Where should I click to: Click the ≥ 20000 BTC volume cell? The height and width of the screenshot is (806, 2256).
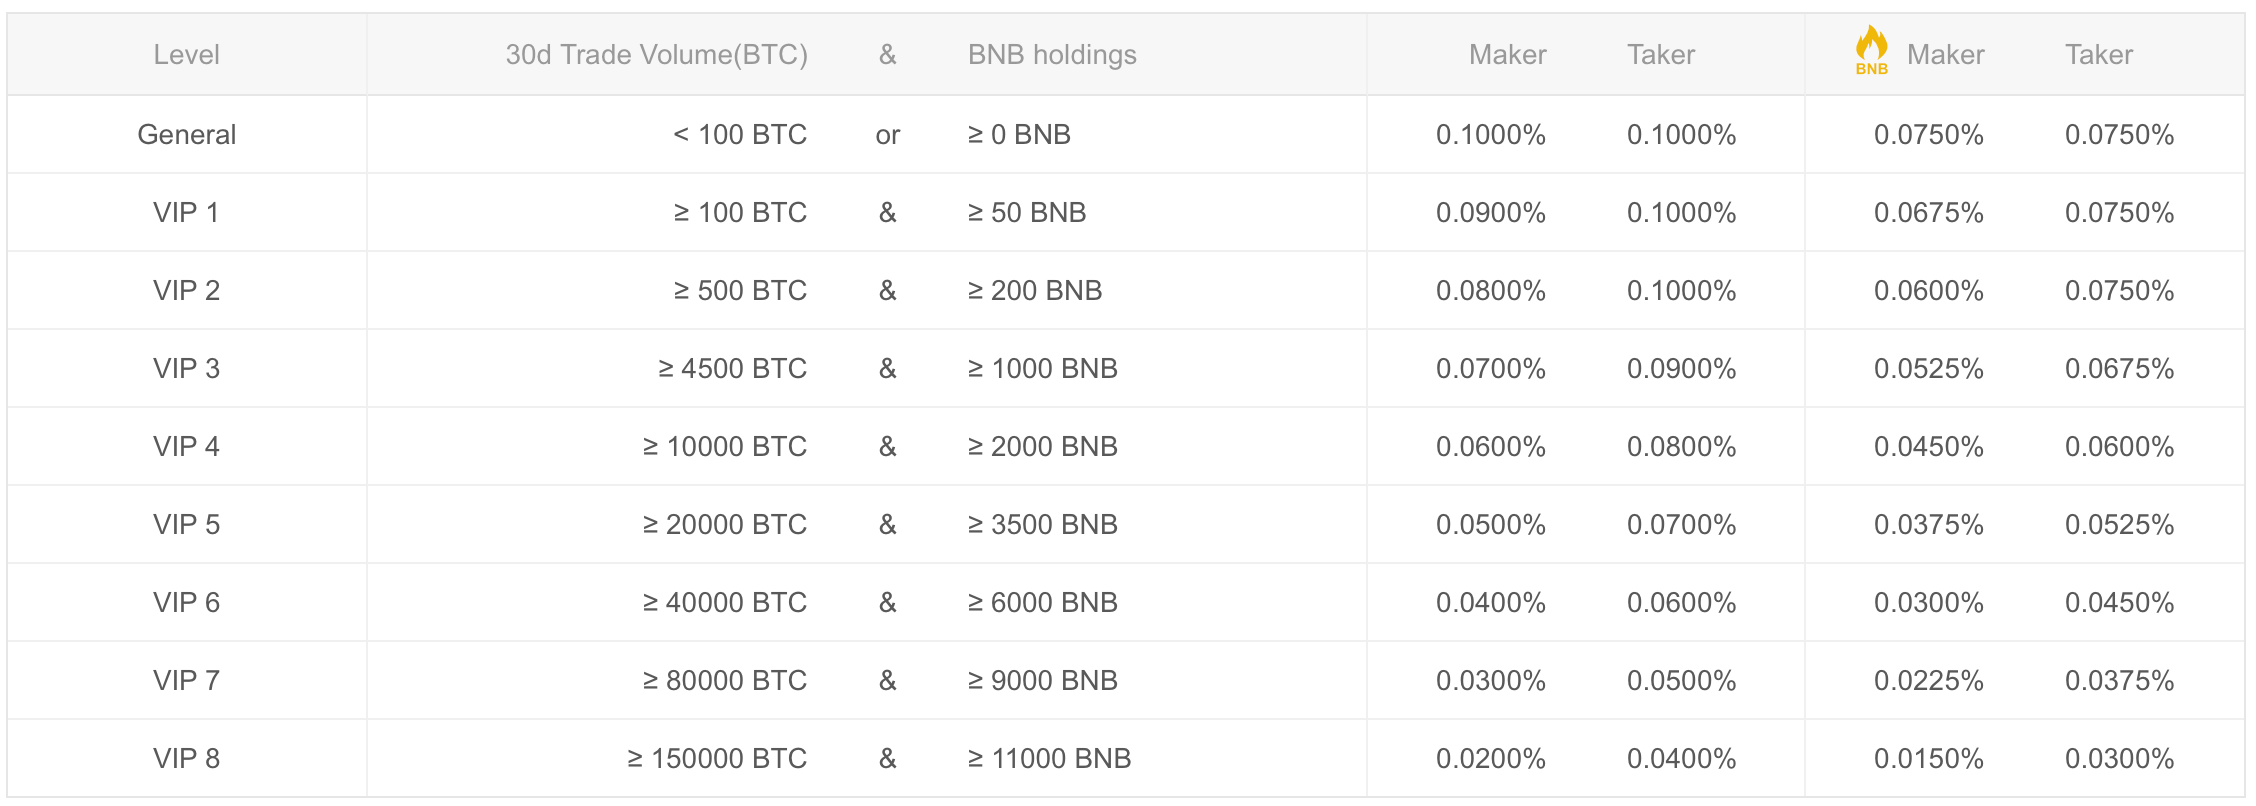[724, 525]
